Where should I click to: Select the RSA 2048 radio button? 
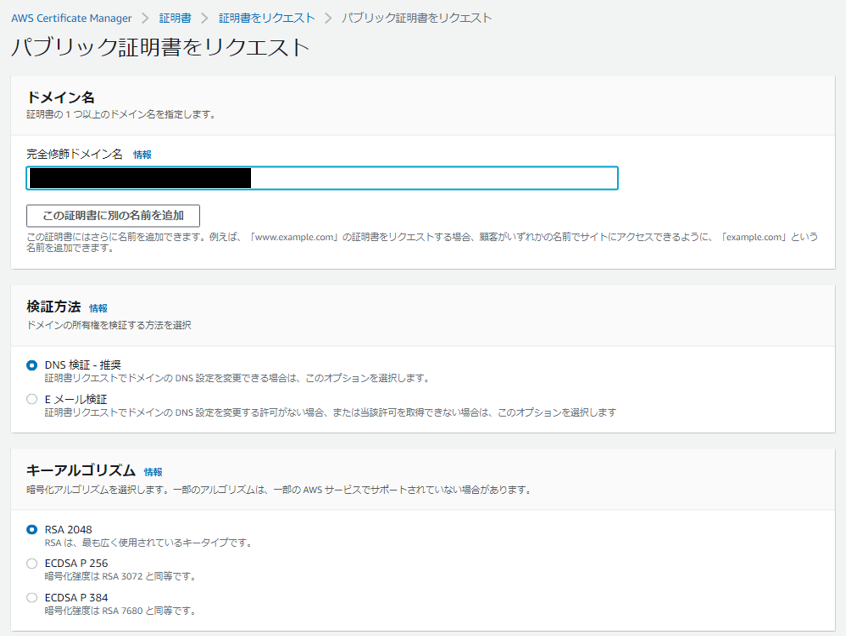tap(31, 530)
